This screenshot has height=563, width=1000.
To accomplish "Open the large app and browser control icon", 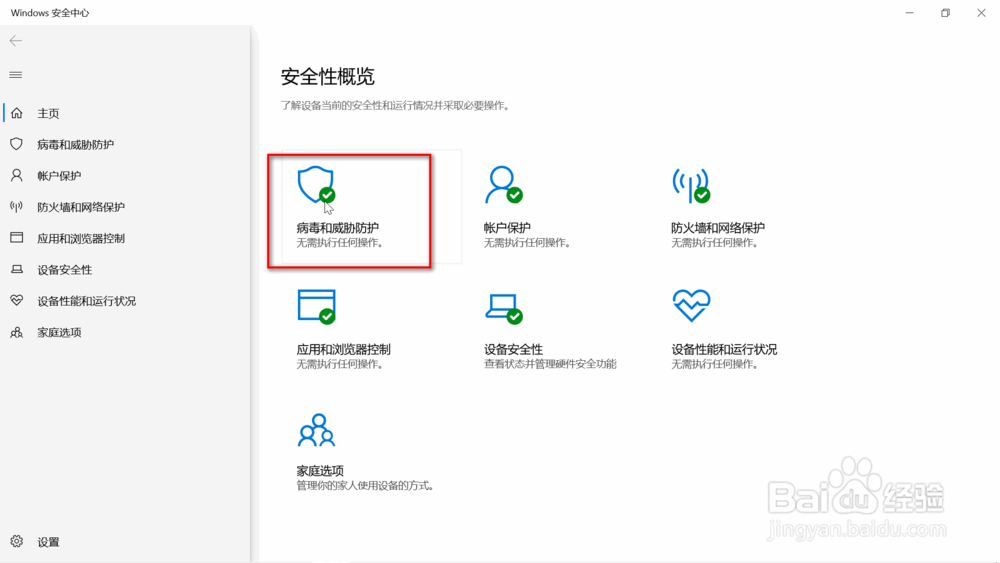I will click(x=316, y=307).
